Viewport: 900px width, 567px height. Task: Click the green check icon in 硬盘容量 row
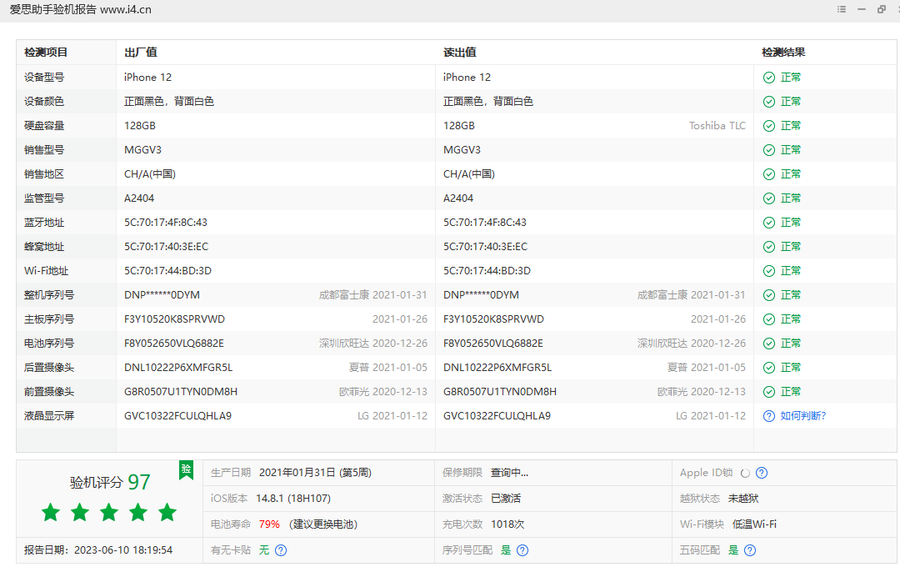[769, 126]
